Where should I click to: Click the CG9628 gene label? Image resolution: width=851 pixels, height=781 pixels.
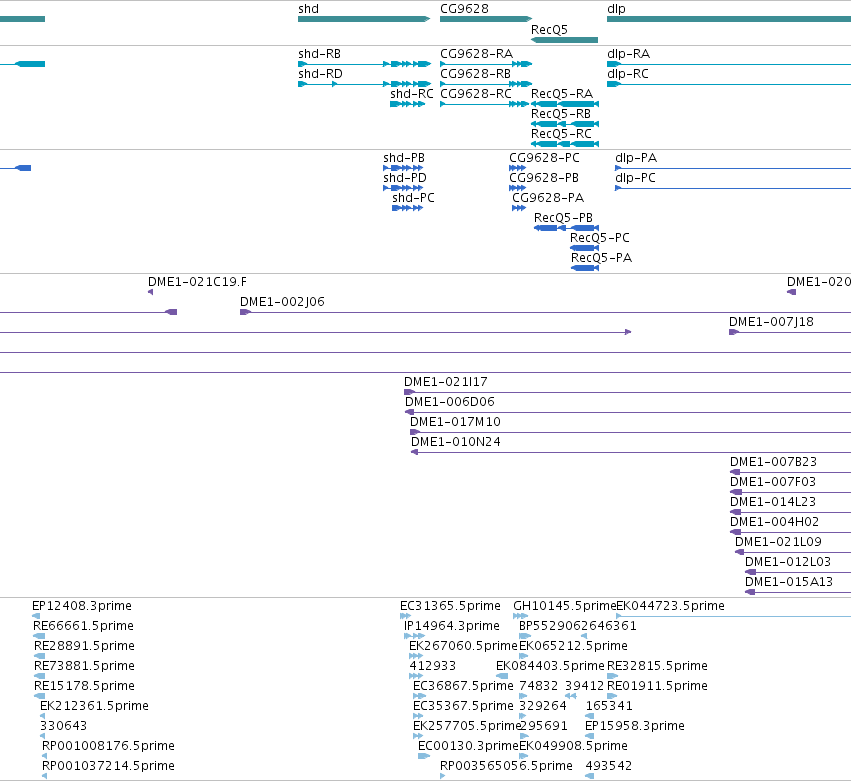[464, 9]
